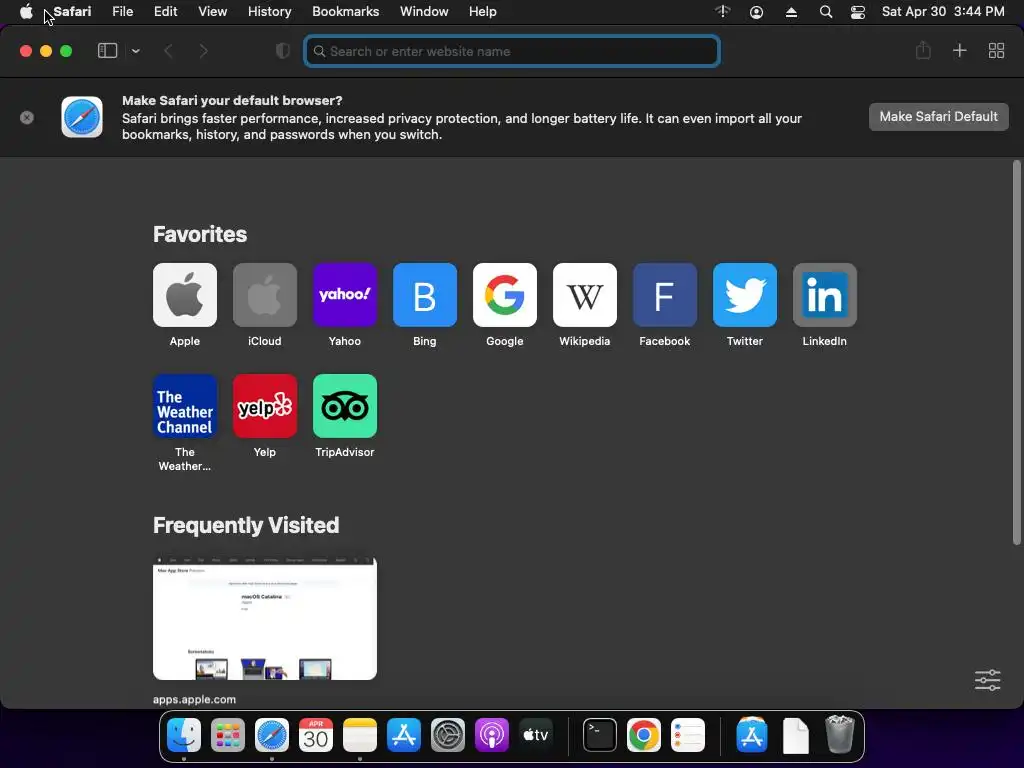
Task: Open the TripAdvisor favorite tile
Action: coord(345,406)
